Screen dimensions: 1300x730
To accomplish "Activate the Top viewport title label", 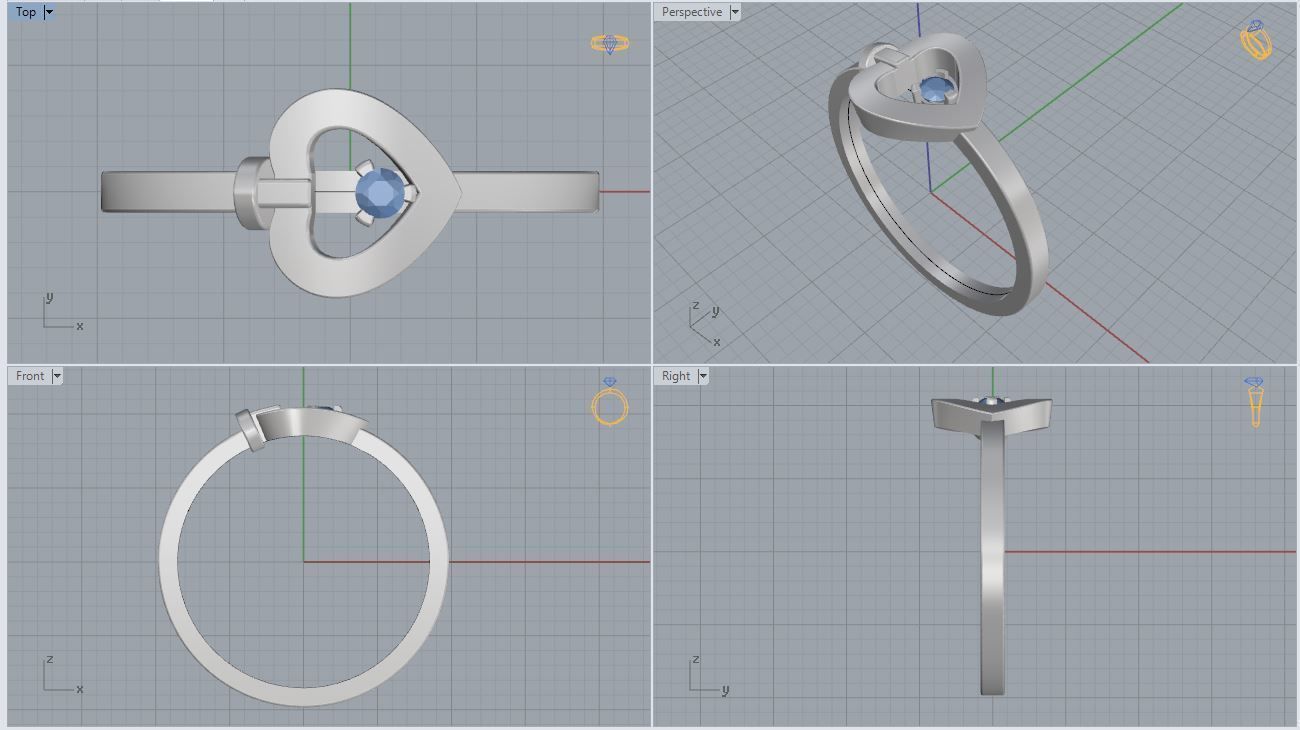I will point(26,12).
